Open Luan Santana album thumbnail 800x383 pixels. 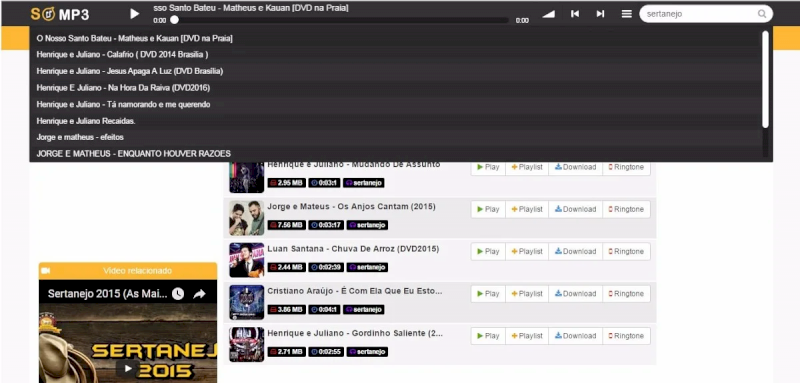tap(246, 260)
